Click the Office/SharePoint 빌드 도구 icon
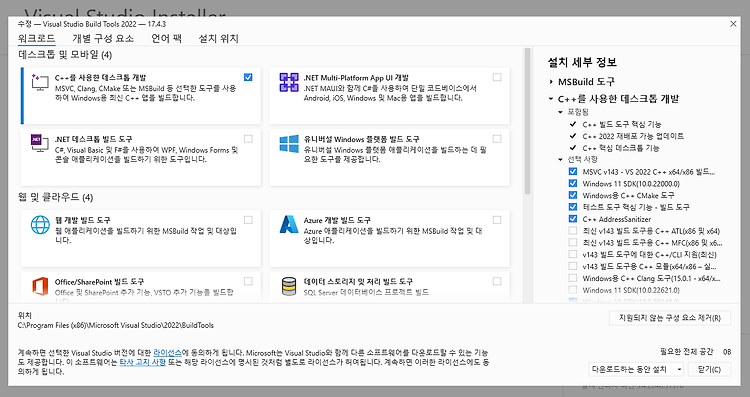 point(40,286)
